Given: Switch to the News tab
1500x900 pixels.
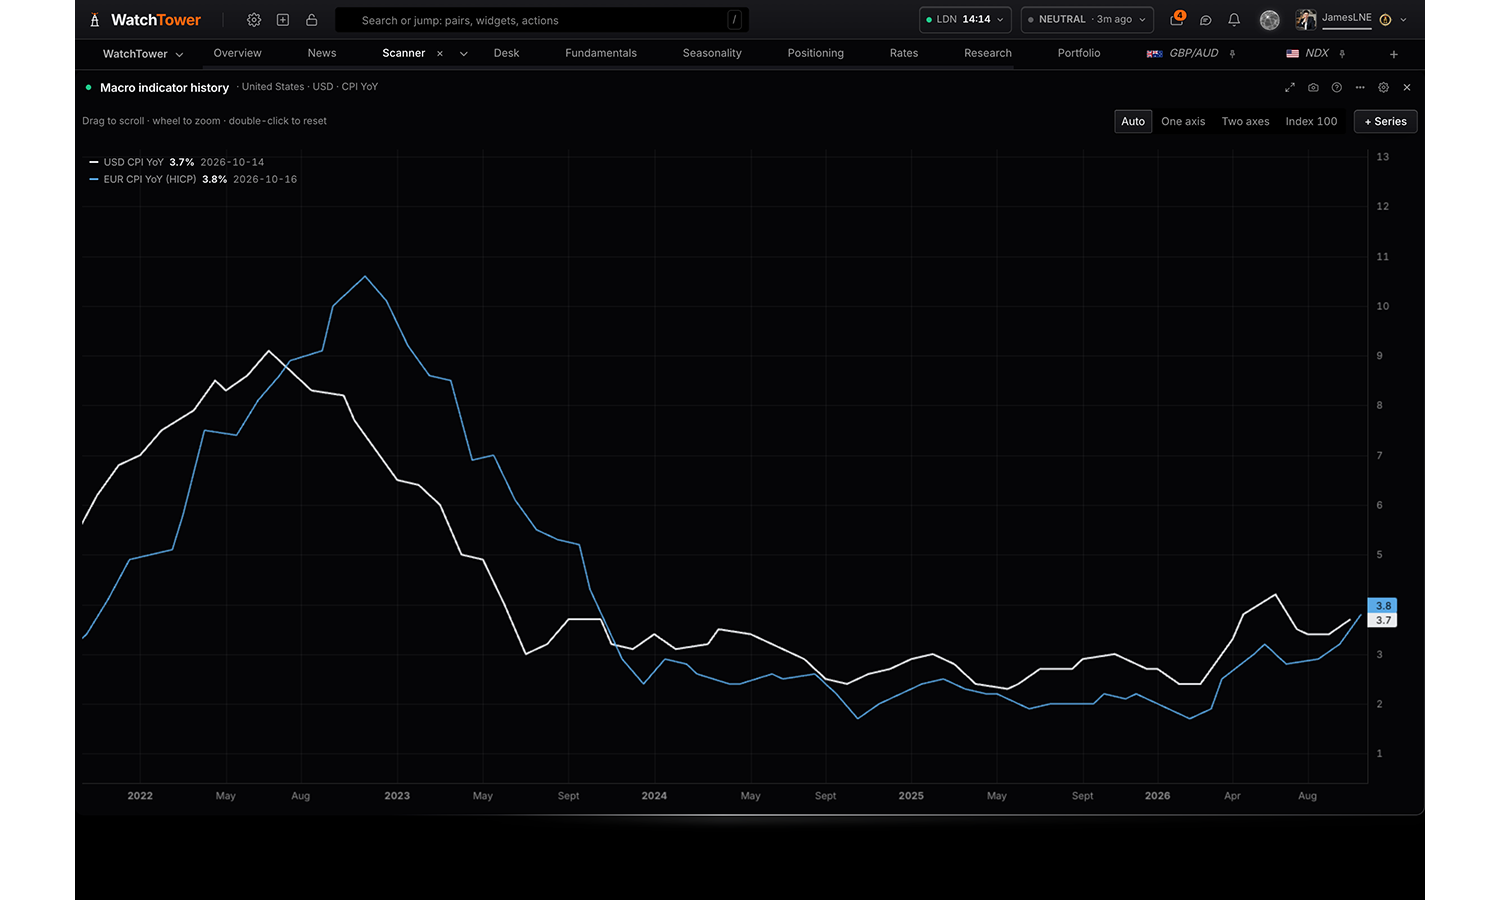Looking at the screenshot, I should [x=322, y=53].
